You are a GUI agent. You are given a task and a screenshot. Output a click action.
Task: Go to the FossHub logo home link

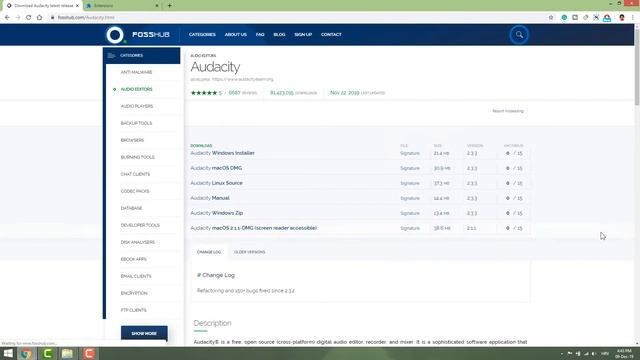[x=138, y=35]
